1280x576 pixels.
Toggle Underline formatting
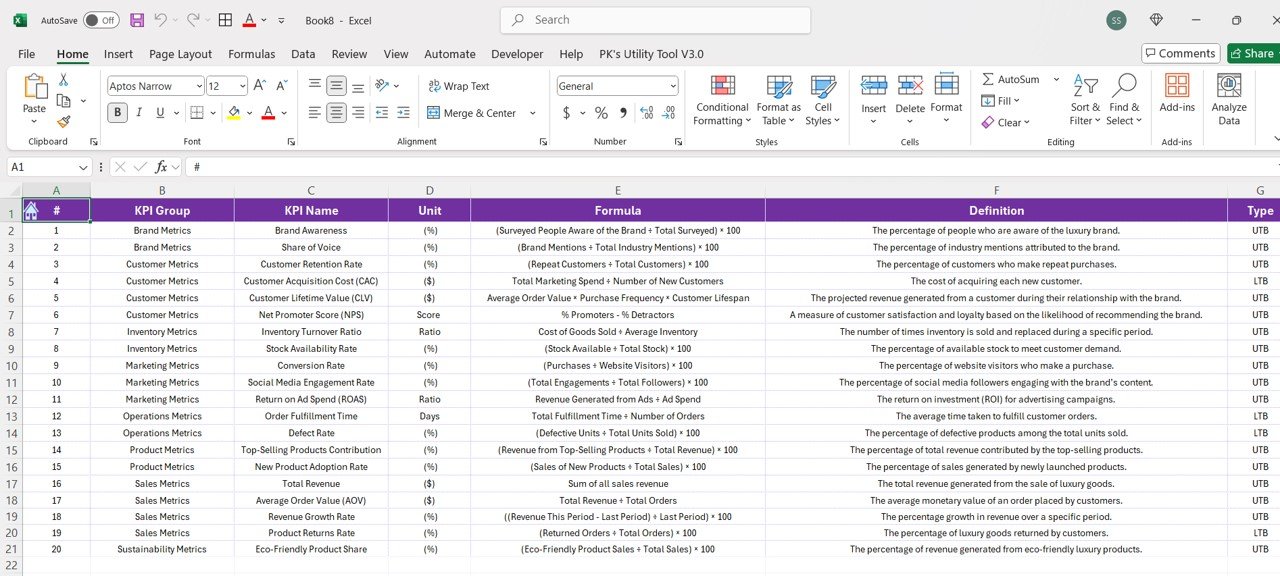coord(162,113)
